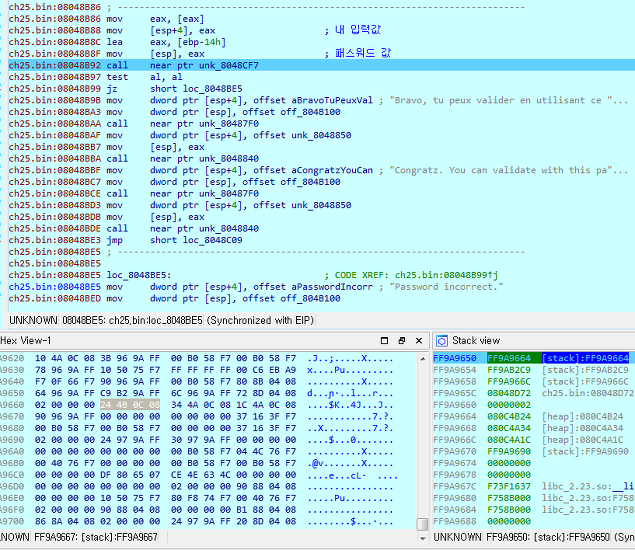Click 'lea eax, [ebp-14h]' instruction
The height and width of the screenshot is (550, 635).
(x=166, y=42)
